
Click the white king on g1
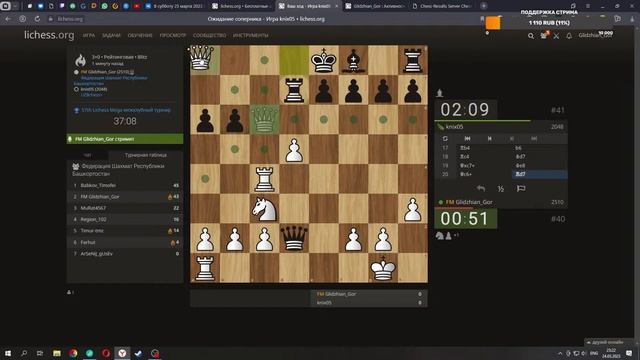[x=383, y=268]
